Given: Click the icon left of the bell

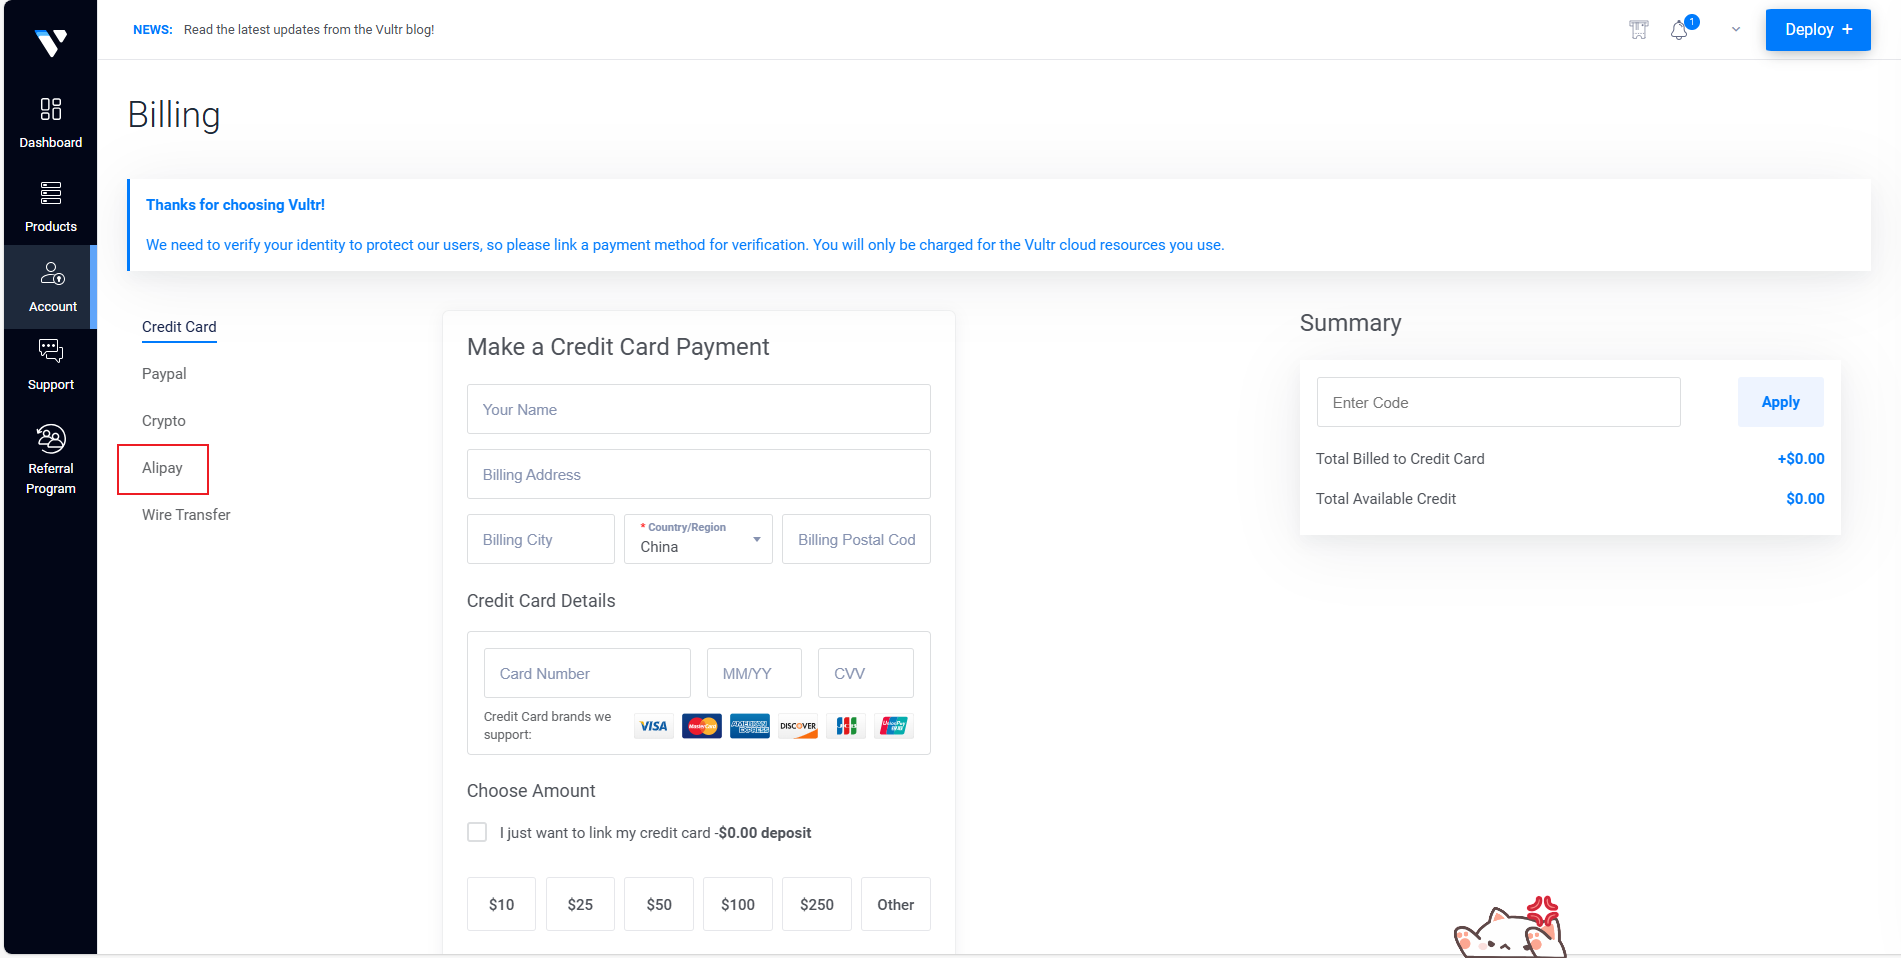Looking at the screenshot, I should (x=1638, y=30).
